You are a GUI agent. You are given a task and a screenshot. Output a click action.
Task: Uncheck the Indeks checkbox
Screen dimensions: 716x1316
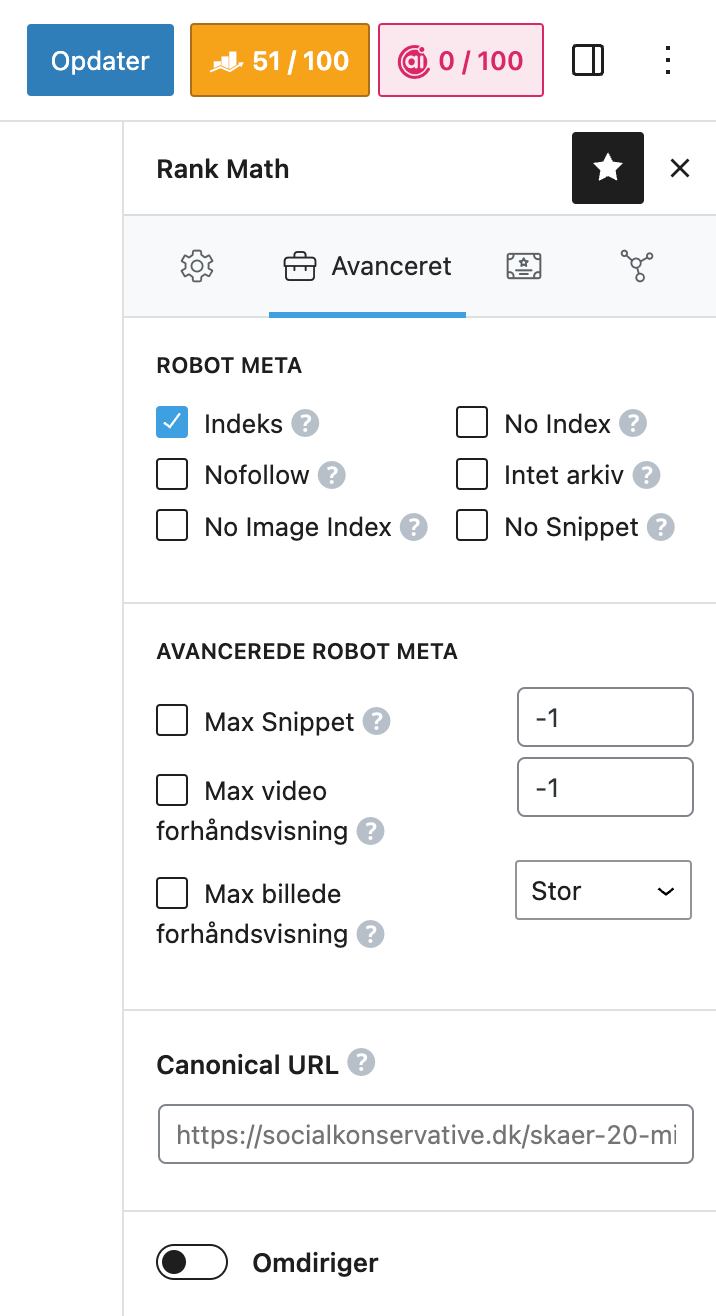pyautogui.click(x=172, y=423)
